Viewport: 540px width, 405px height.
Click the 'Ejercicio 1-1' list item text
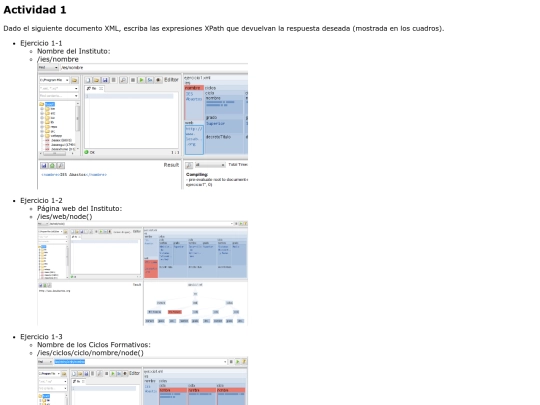pos(41,43)
